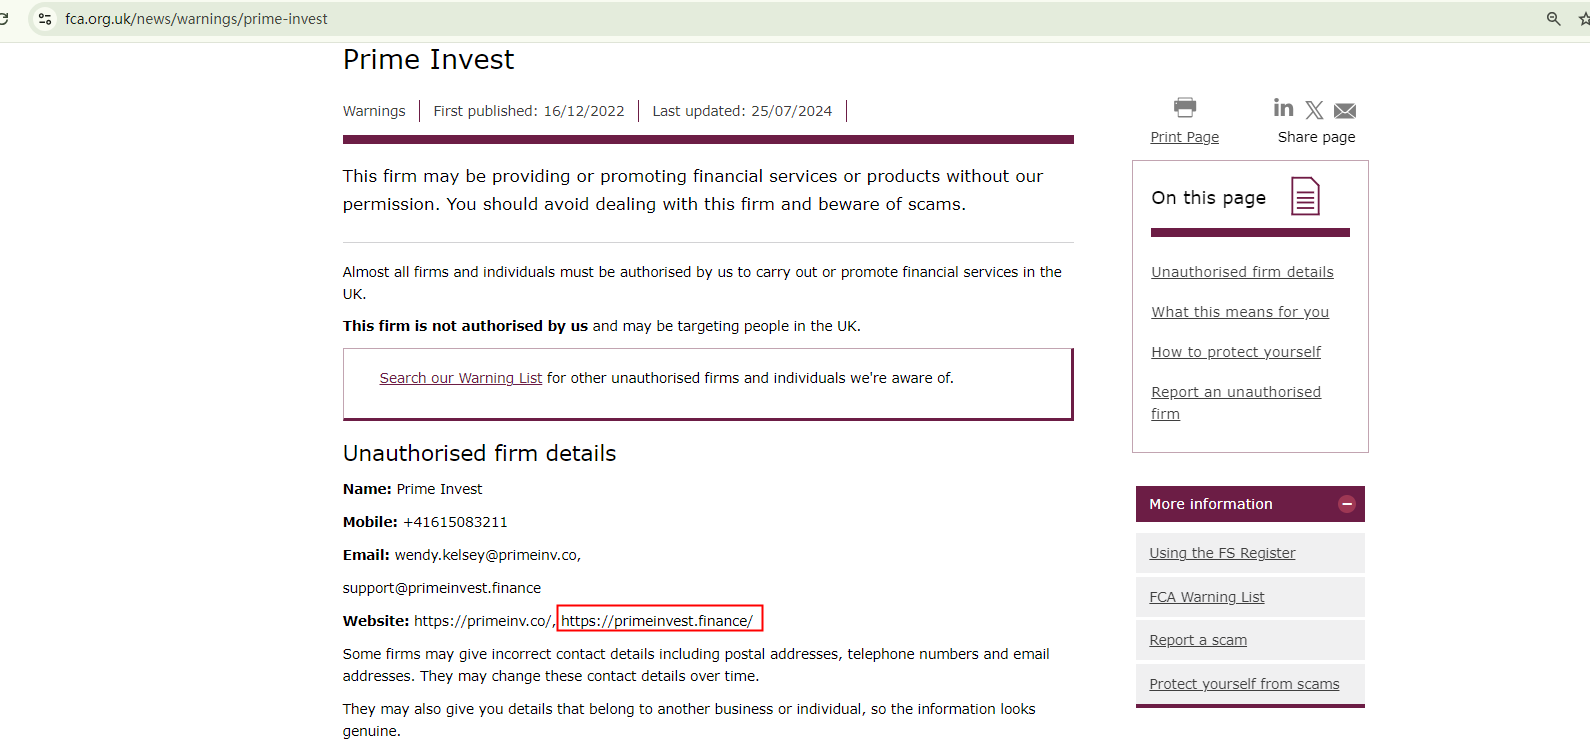Share page via email envelope icon
The image size is (1590, 752).
click(x=1345, y=110)
